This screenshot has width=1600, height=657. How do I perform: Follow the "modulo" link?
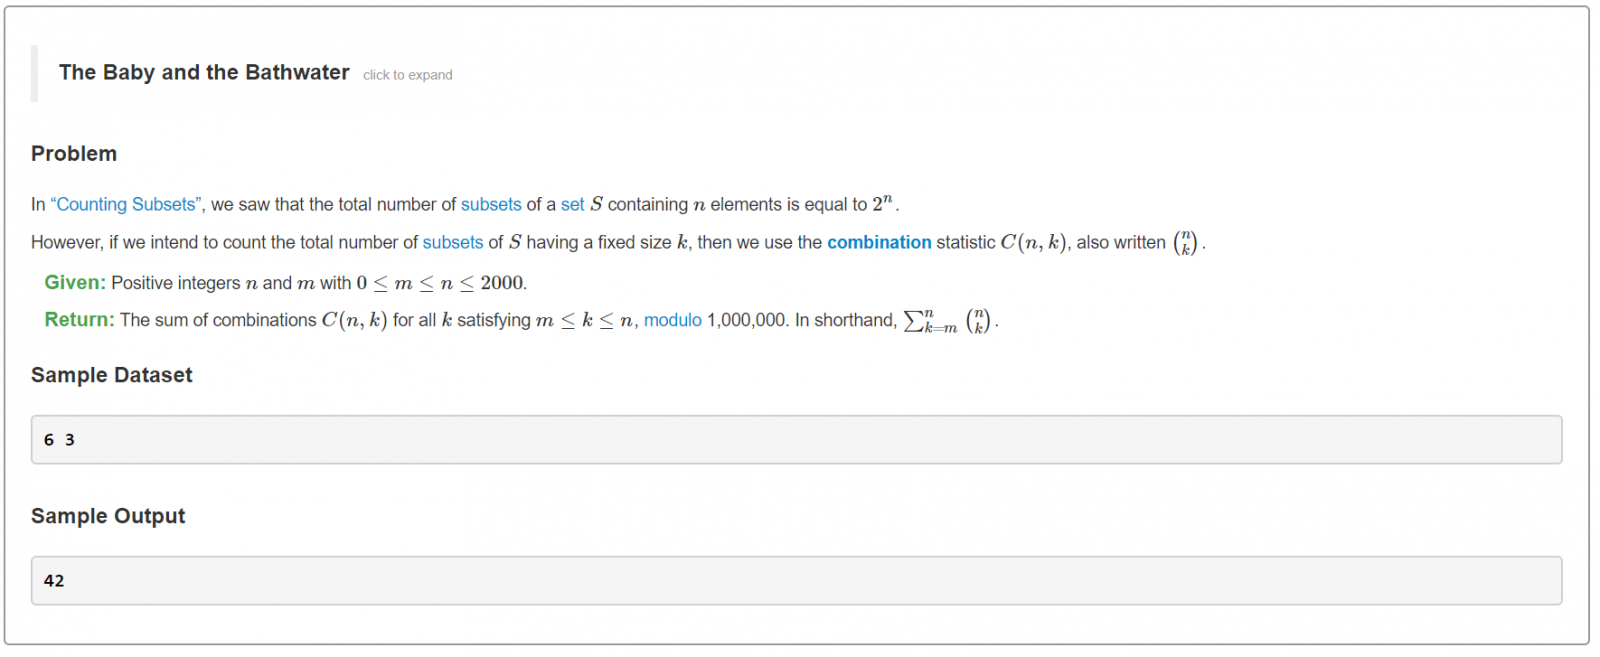click(x=672, y=320)
